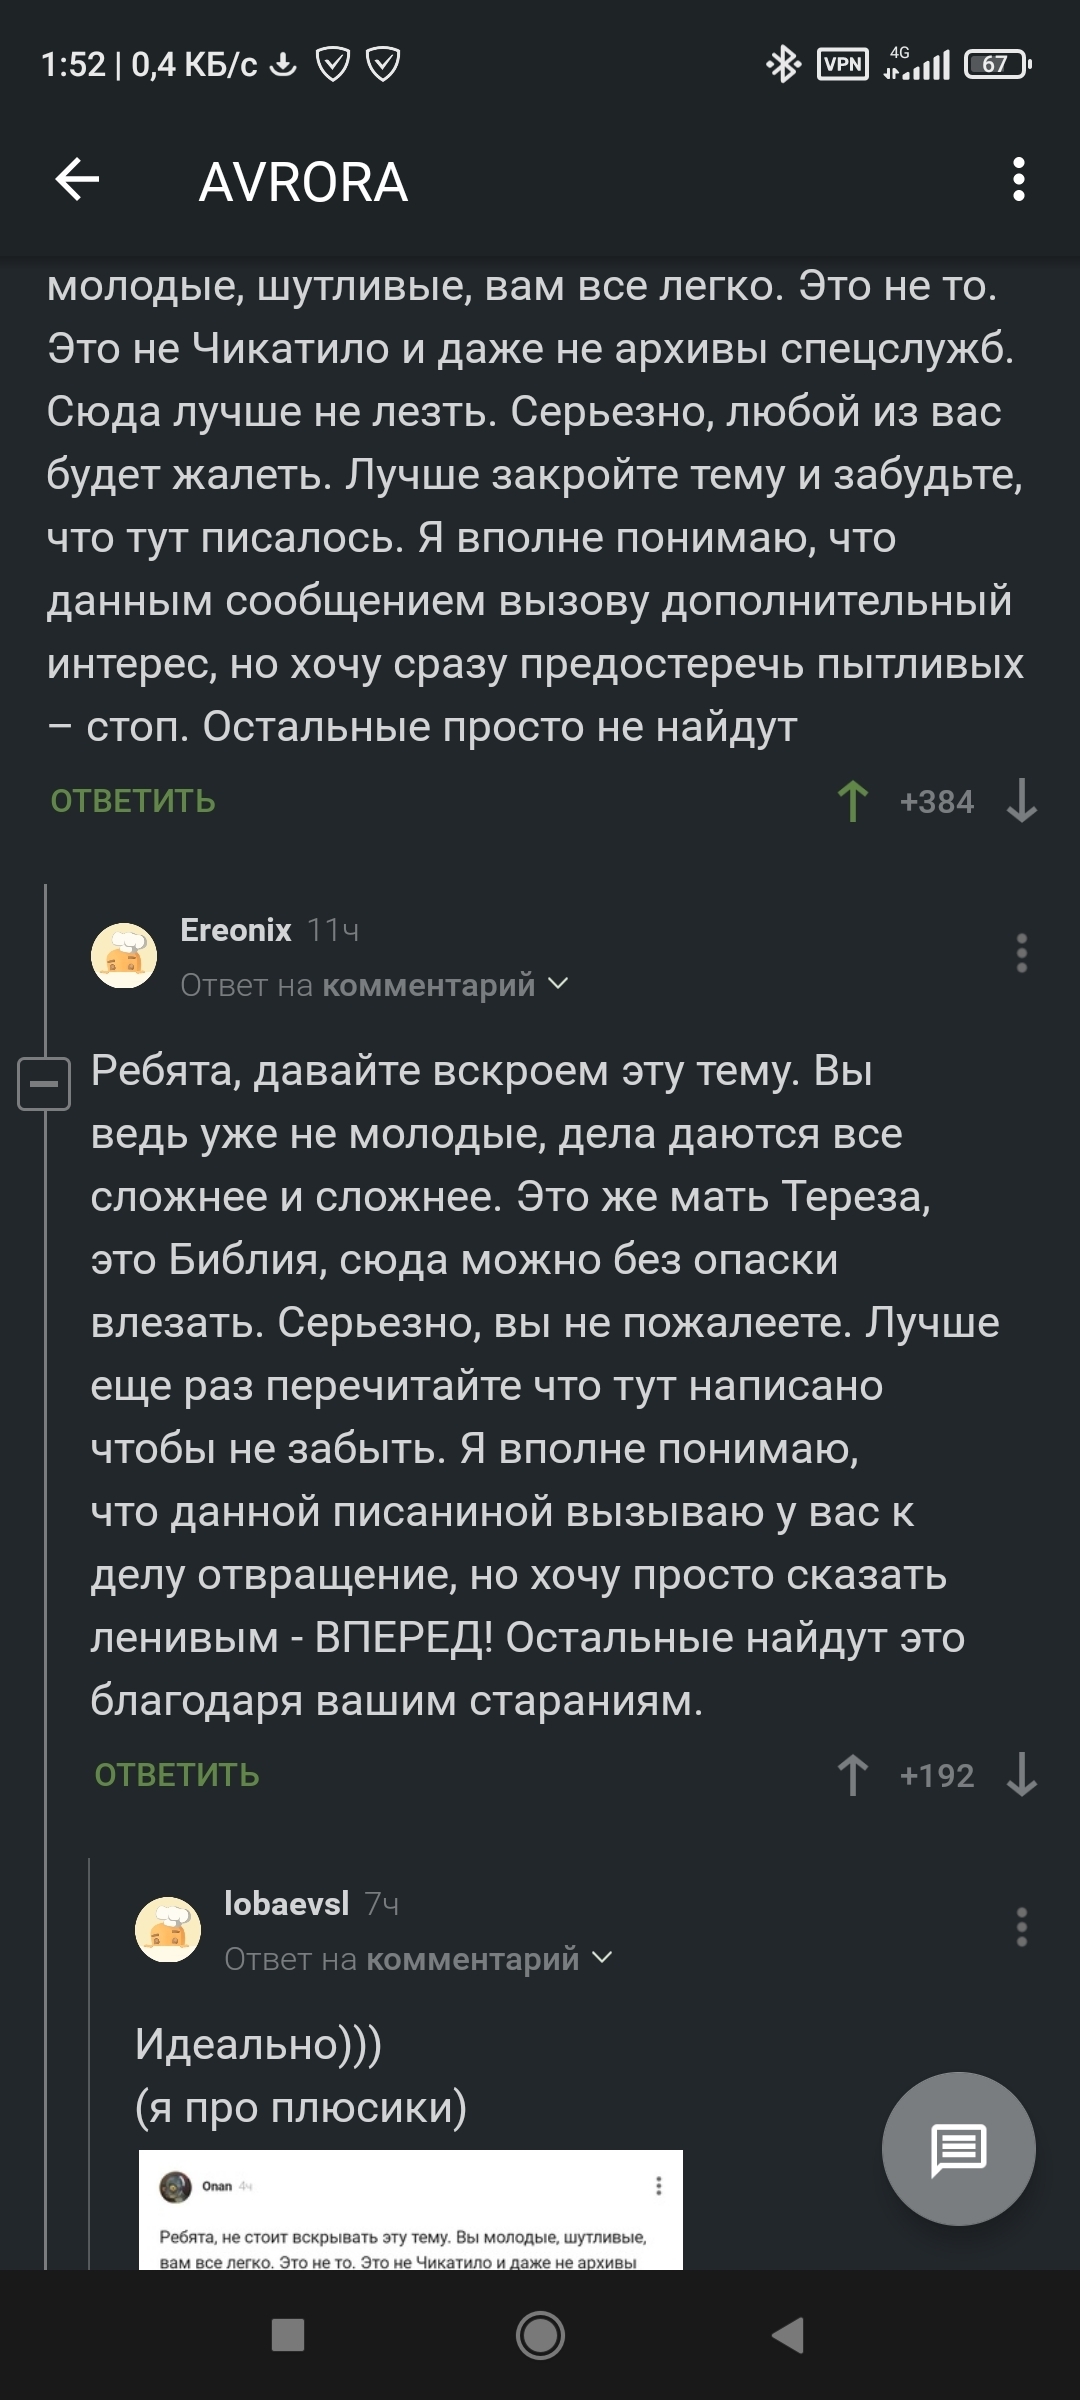Open the three-dot overflow menu in header
The image size is (1080, 2400).
1018,180
